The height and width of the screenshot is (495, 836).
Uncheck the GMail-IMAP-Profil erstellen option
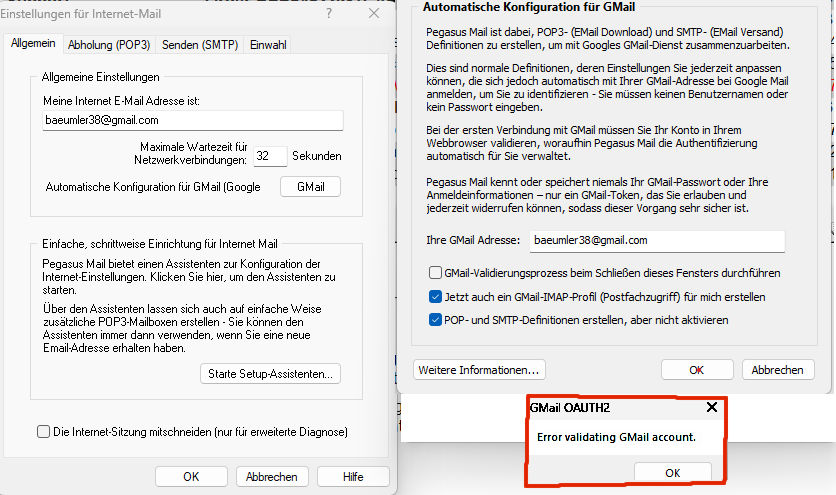pyautogui.click(x=435, y=297)
